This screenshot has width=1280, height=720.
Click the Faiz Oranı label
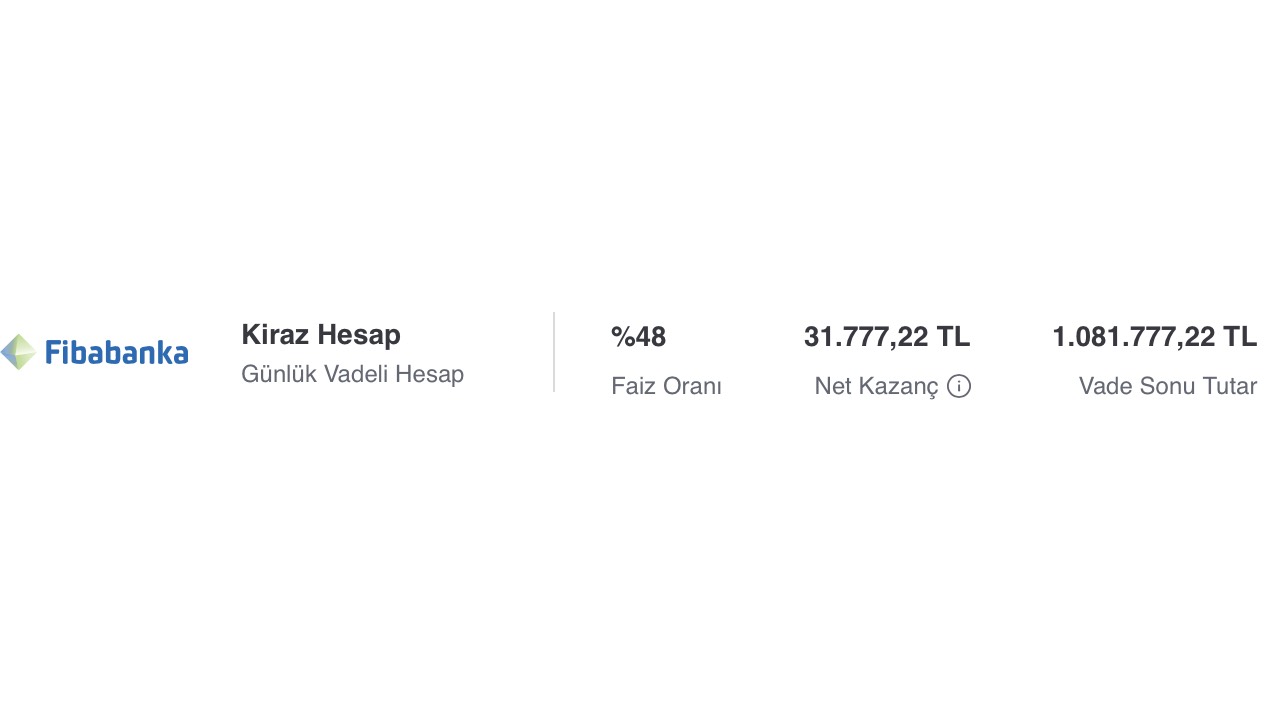667,386
